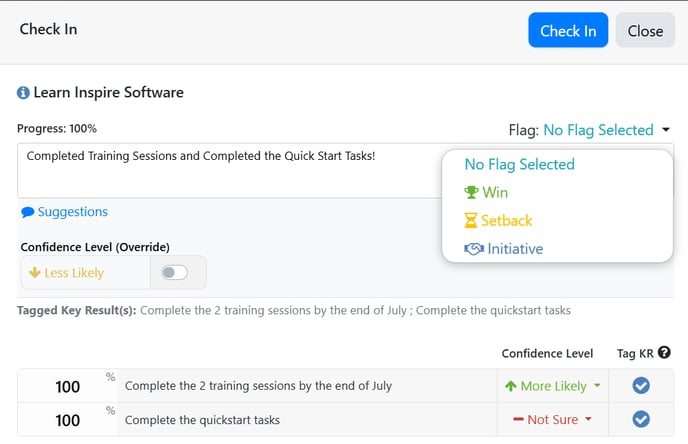Untag the quickstart tasks key result checkmark

[641, 419]
